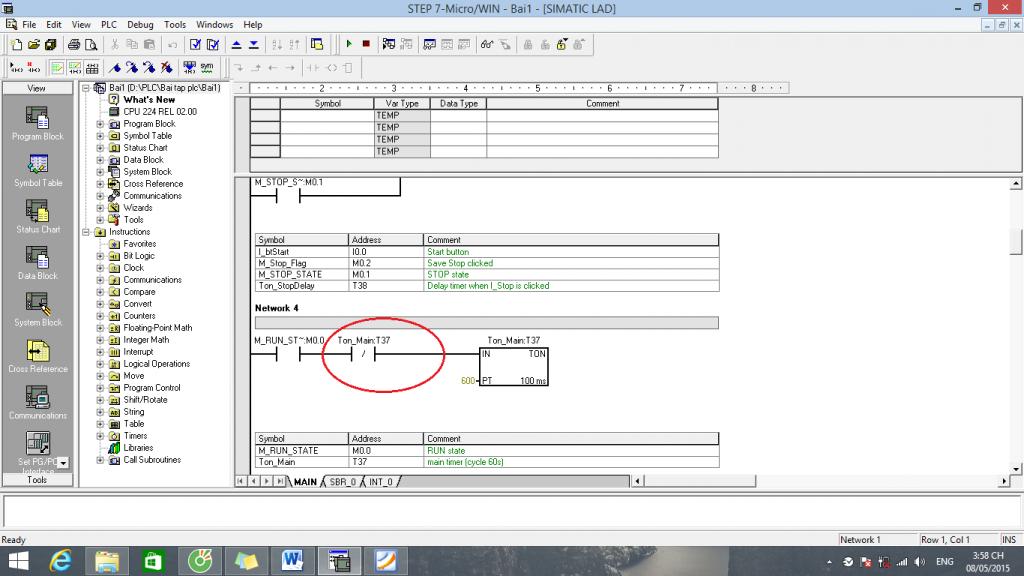The image size is (1024, 576).
Task: Expand the Call Subroutines folder
Action: (x=100, y=460)
